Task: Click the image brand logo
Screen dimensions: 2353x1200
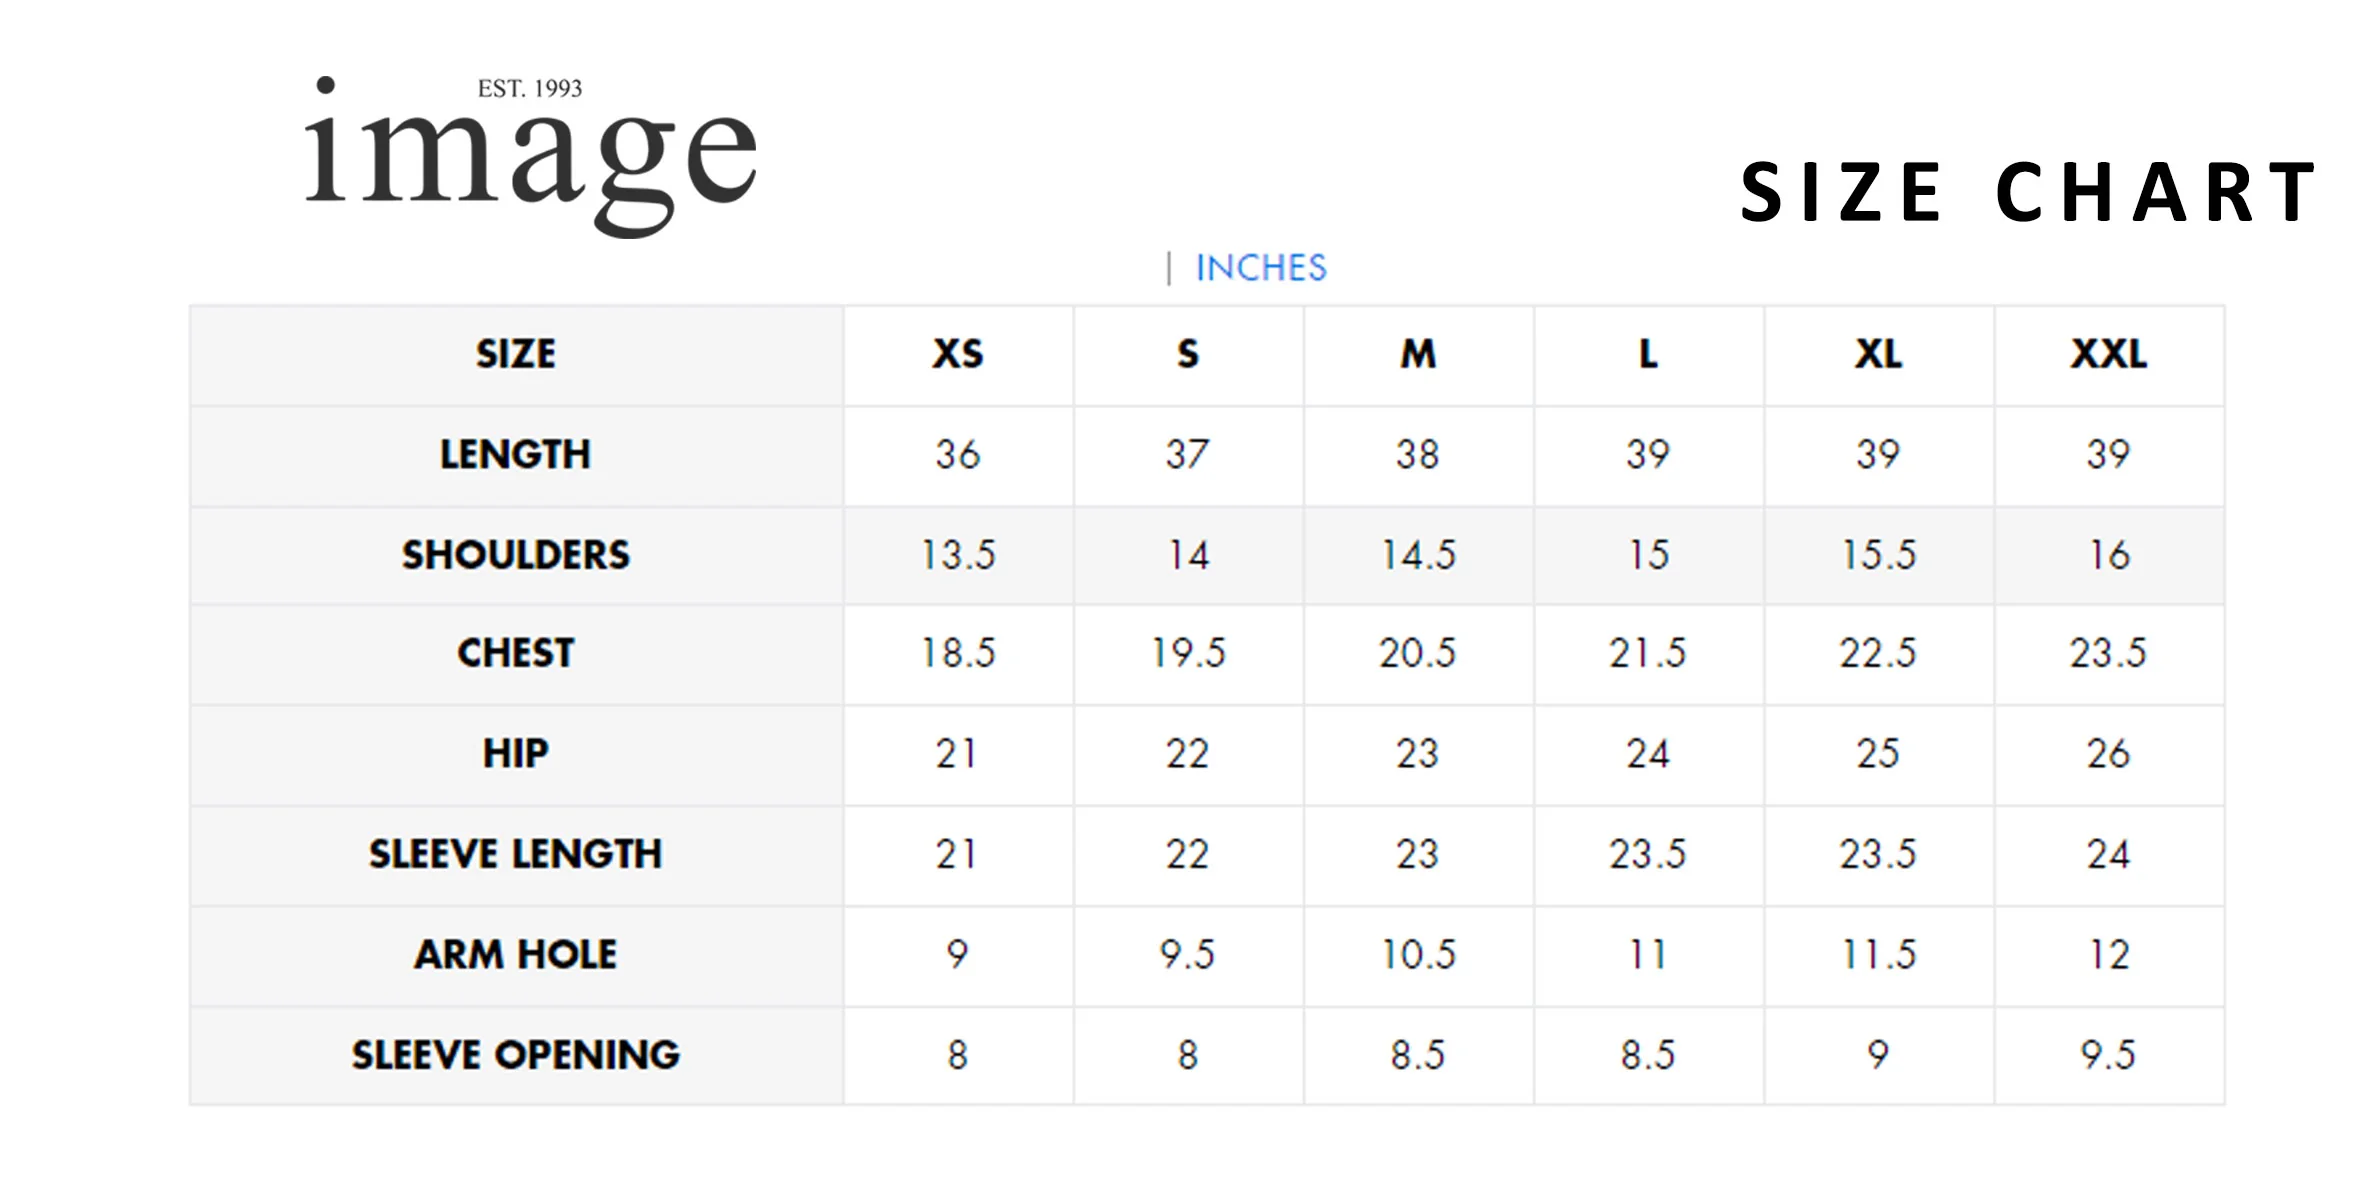Action: click(x=530, y=160)
